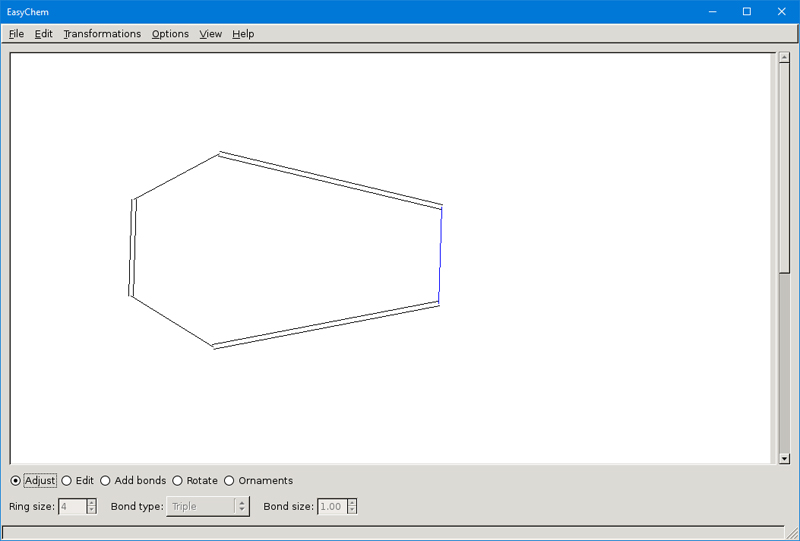
Task: Open the Options menu
Action: click(x=170, y=34)
